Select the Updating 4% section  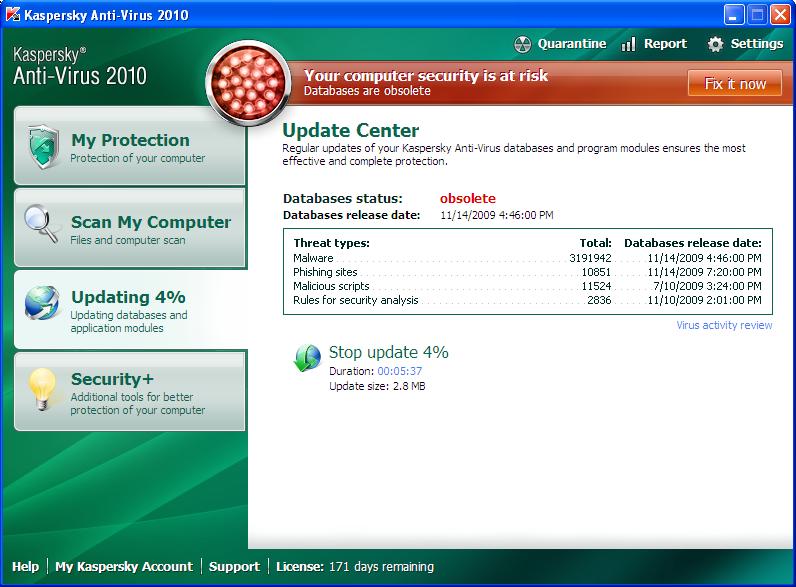tap(130, 310)
